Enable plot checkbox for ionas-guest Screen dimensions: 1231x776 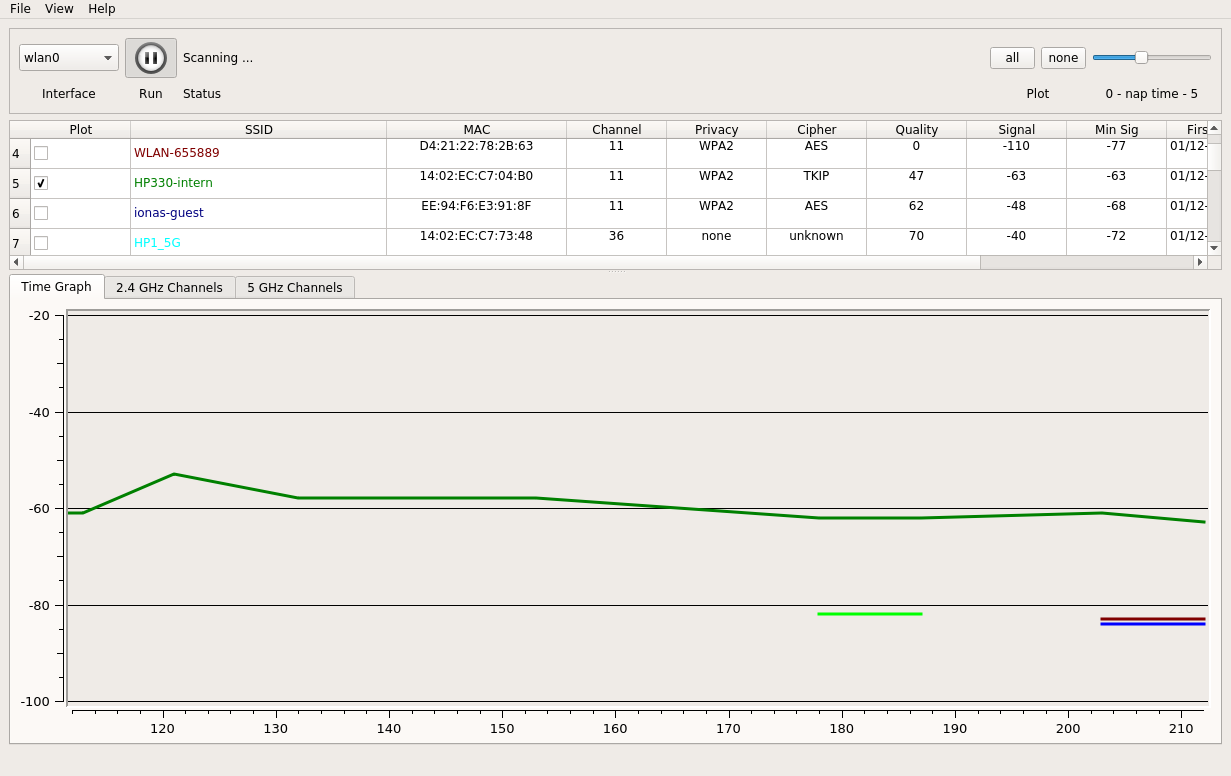(41, 213)
